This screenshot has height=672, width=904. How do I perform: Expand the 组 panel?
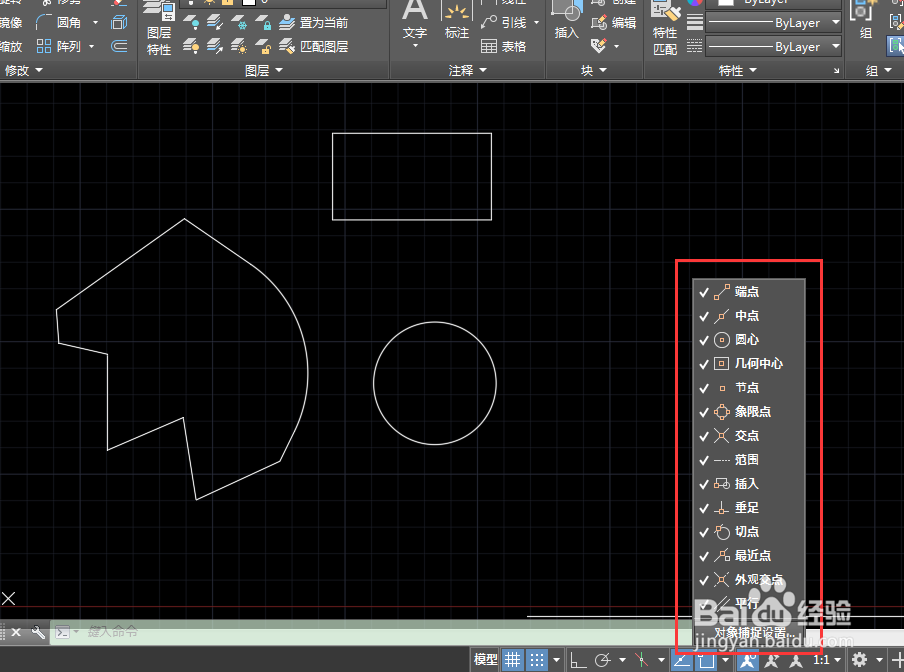pyautogui.click(x=879, y=70)
